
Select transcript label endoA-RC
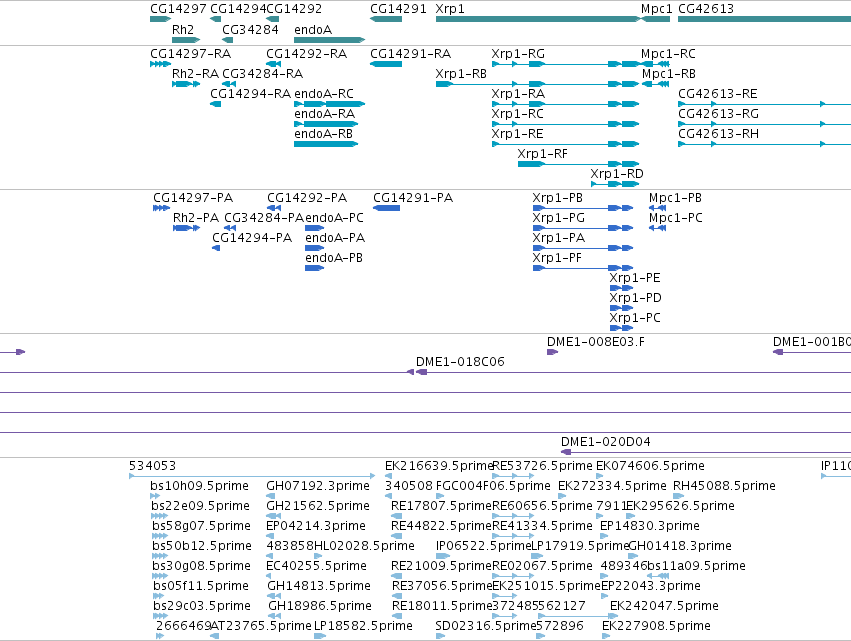[323, 94]
